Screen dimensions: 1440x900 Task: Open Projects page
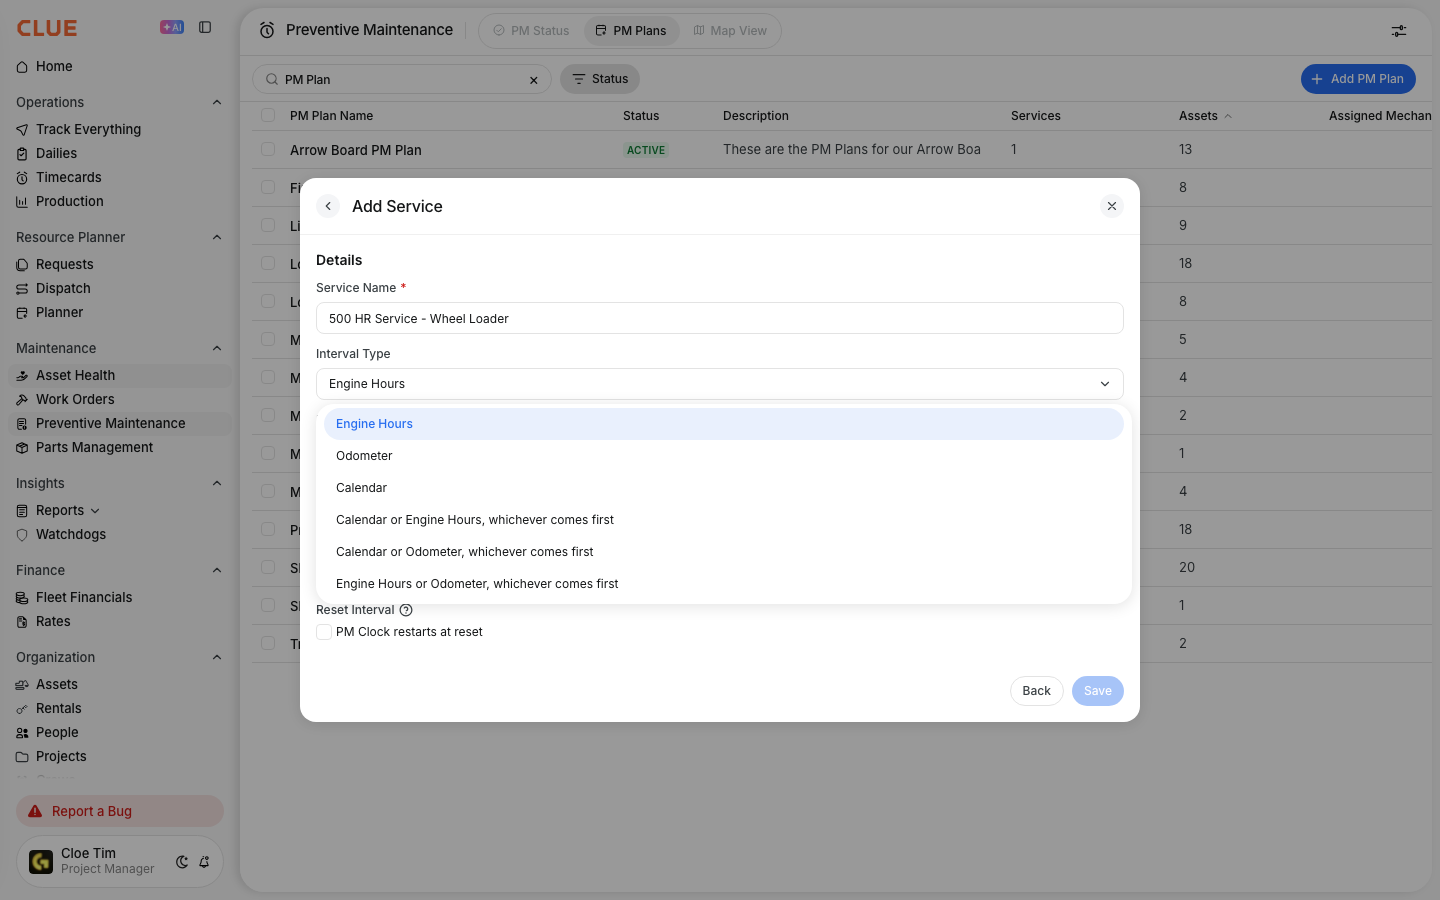click(61, 756)
